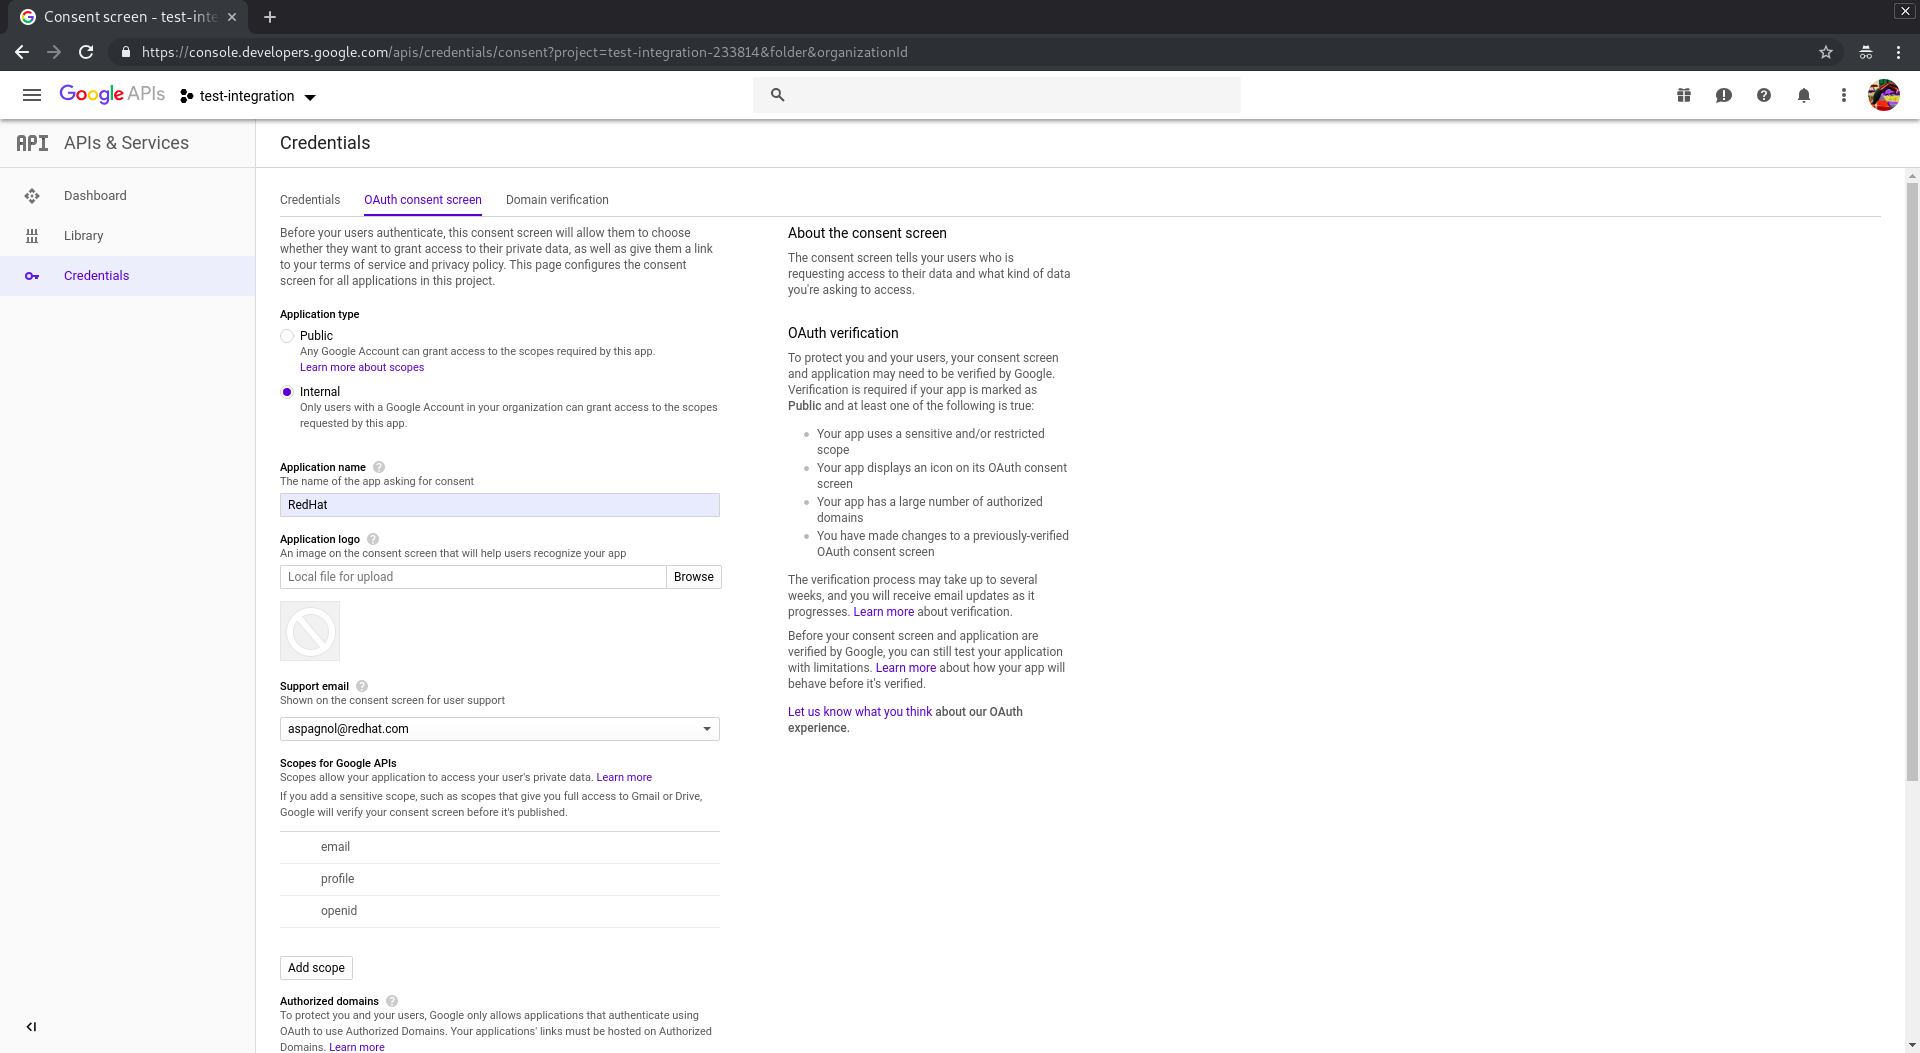Click the Application name help icon
This screenshot has width=1920, height=1053.
(x=379, y=467)
